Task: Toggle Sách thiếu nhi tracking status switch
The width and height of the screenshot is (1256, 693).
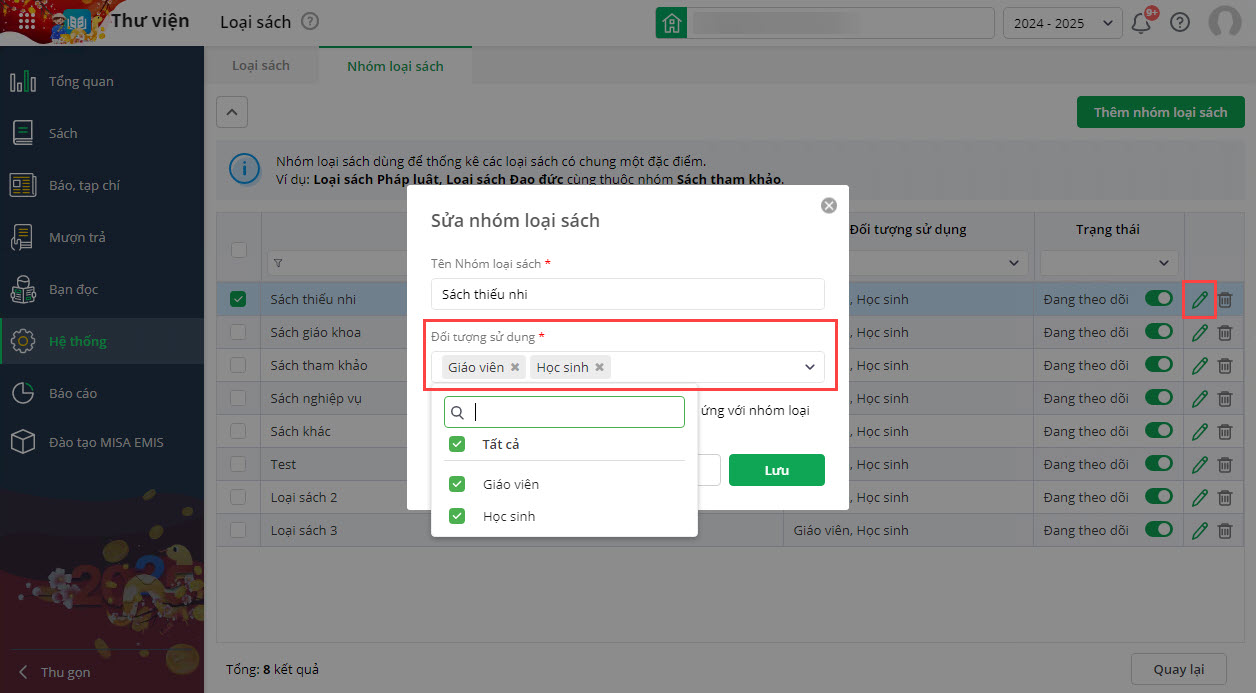Action: pyautogui.click(x=1159, y=299)
